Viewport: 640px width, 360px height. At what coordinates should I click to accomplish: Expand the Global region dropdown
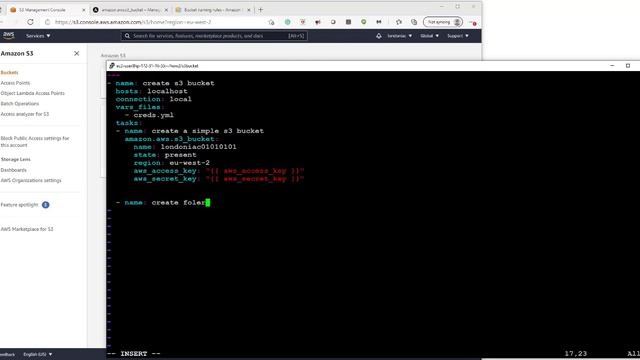429,36
